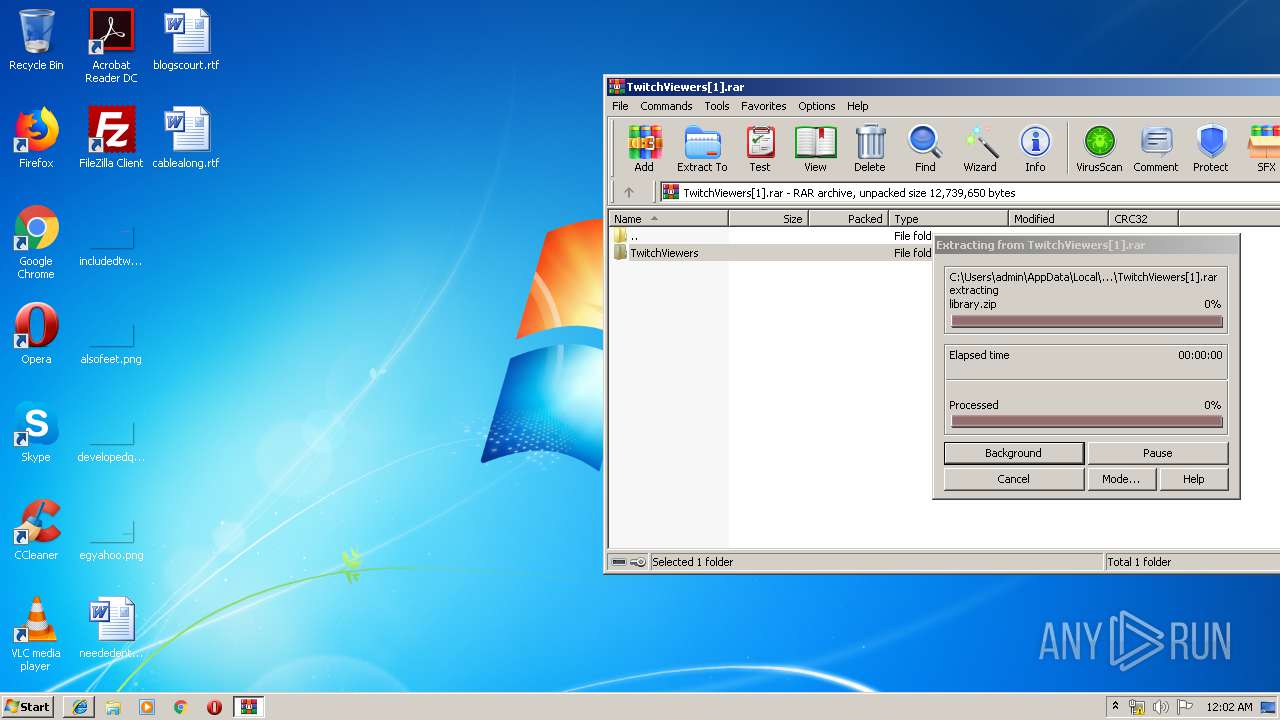This screenshot has height=720, width=1280.
Task: Click the Mode... button
Action: (1121, 479)
